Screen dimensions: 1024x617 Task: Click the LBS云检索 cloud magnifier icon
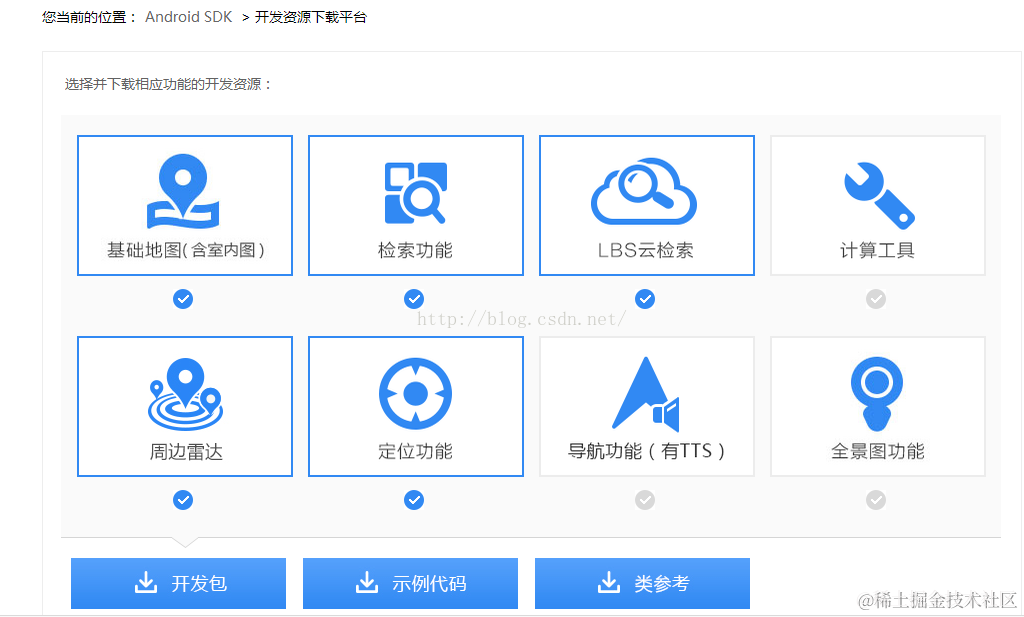point(644,191)
